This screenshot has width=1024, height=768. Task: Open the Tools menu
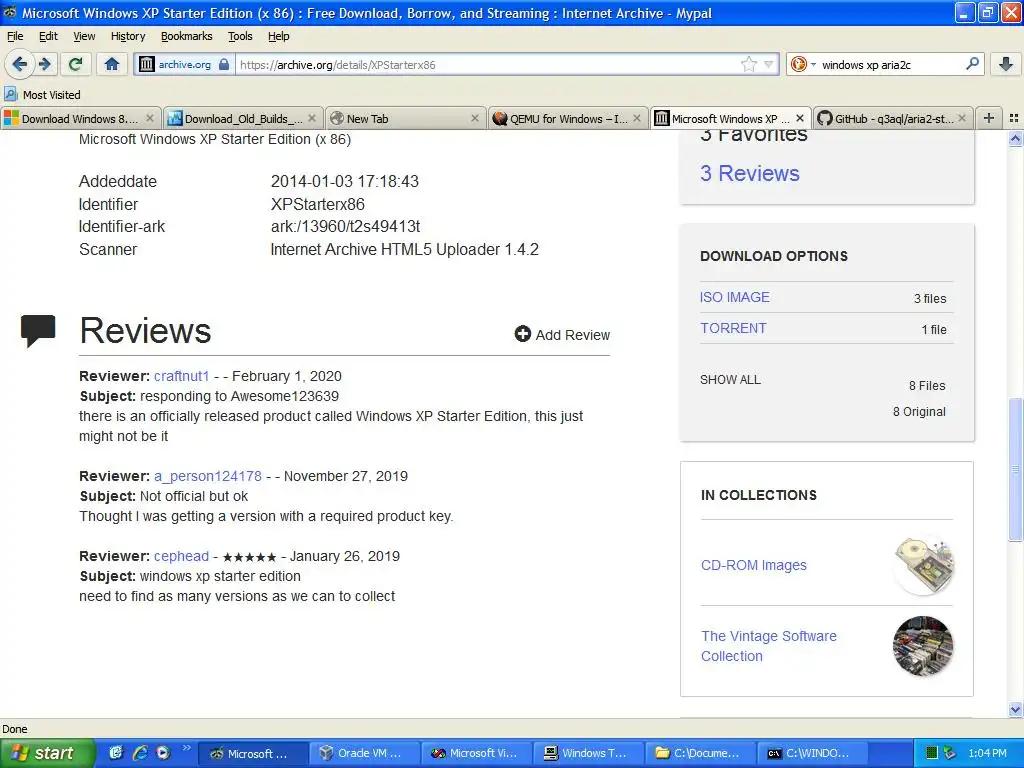click(x=240, y=37)
